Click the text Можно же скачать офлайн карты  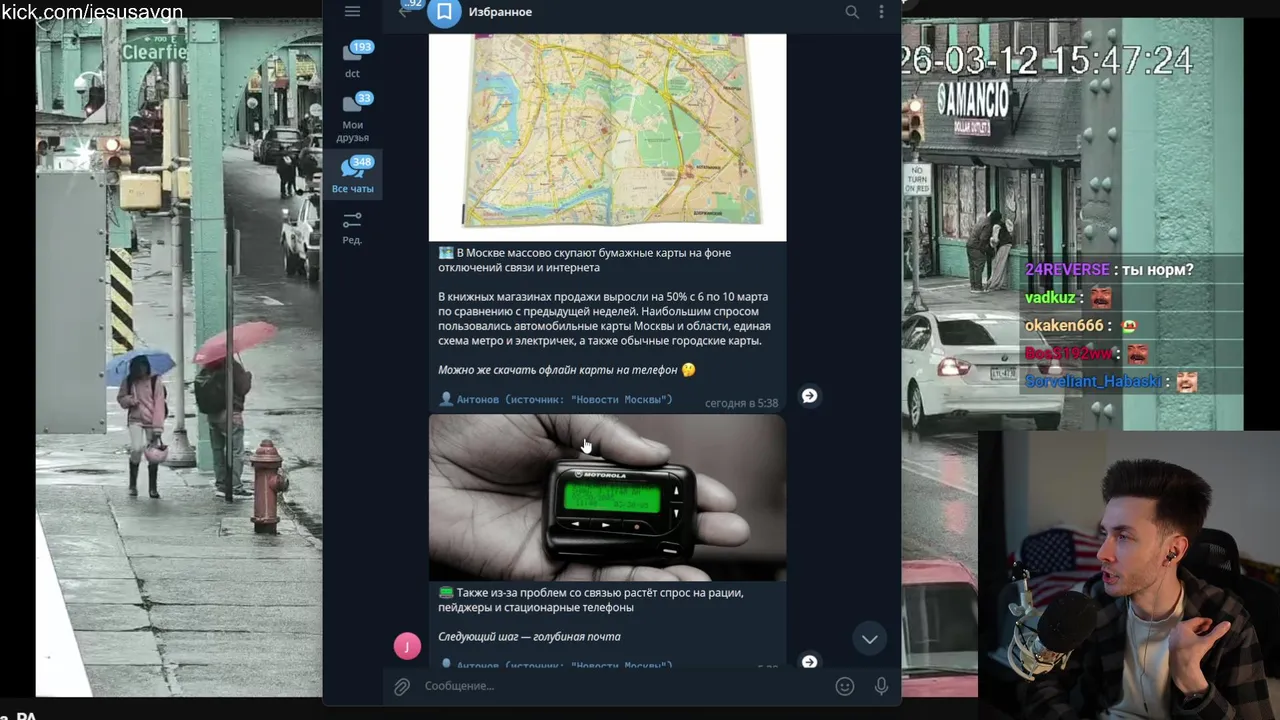tap(558, 370)
